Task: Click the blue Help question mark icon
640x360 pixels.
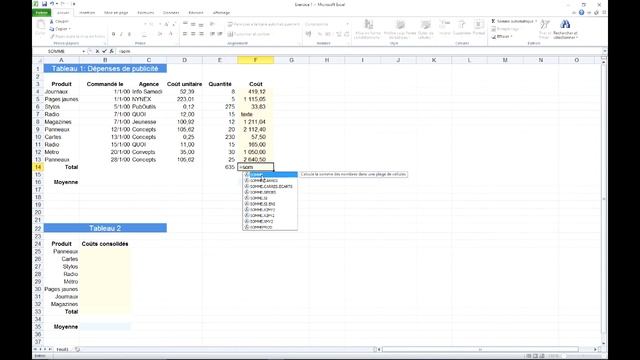Action: [581, 12]
